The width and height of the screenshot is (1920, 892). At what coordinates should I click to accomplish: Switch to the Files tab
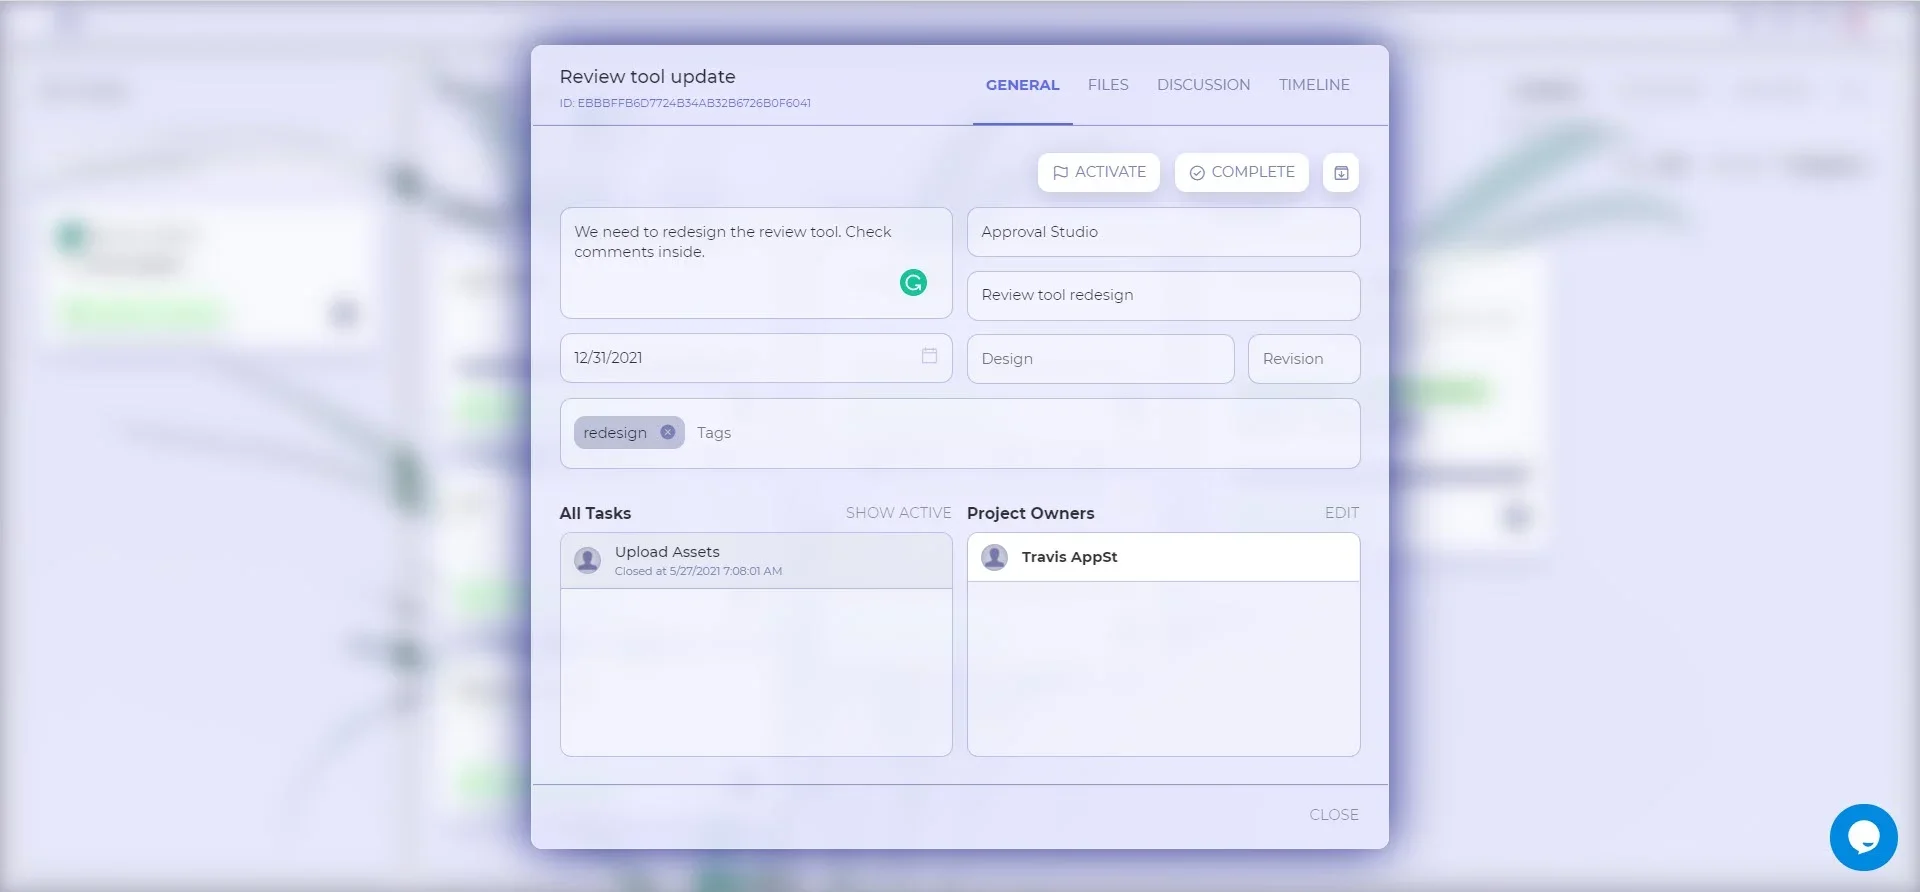(1108, 85)
